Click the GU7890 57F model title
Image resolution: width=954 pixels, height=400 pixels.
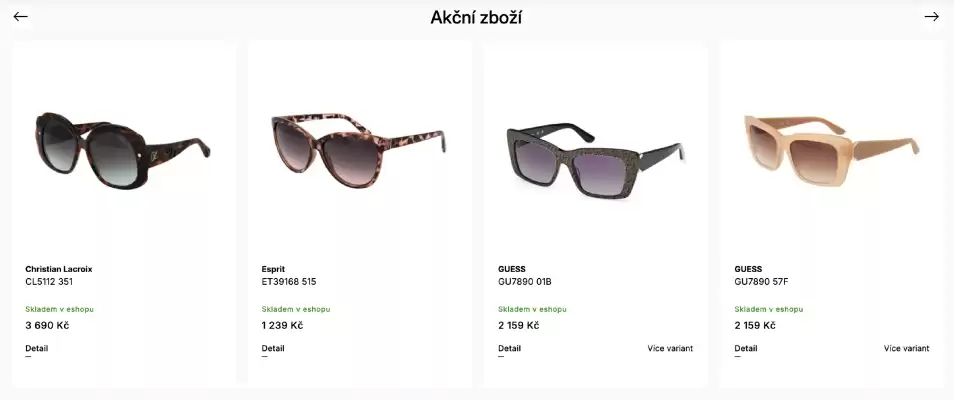coord(761,282)
